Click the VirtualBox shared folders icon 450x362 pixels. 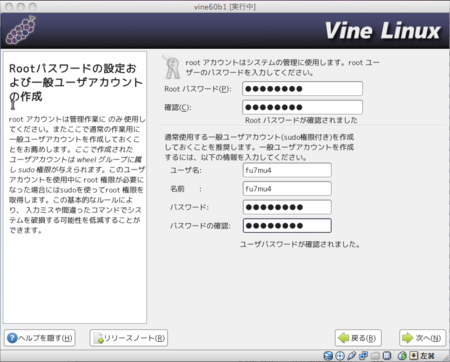(375, 356)
